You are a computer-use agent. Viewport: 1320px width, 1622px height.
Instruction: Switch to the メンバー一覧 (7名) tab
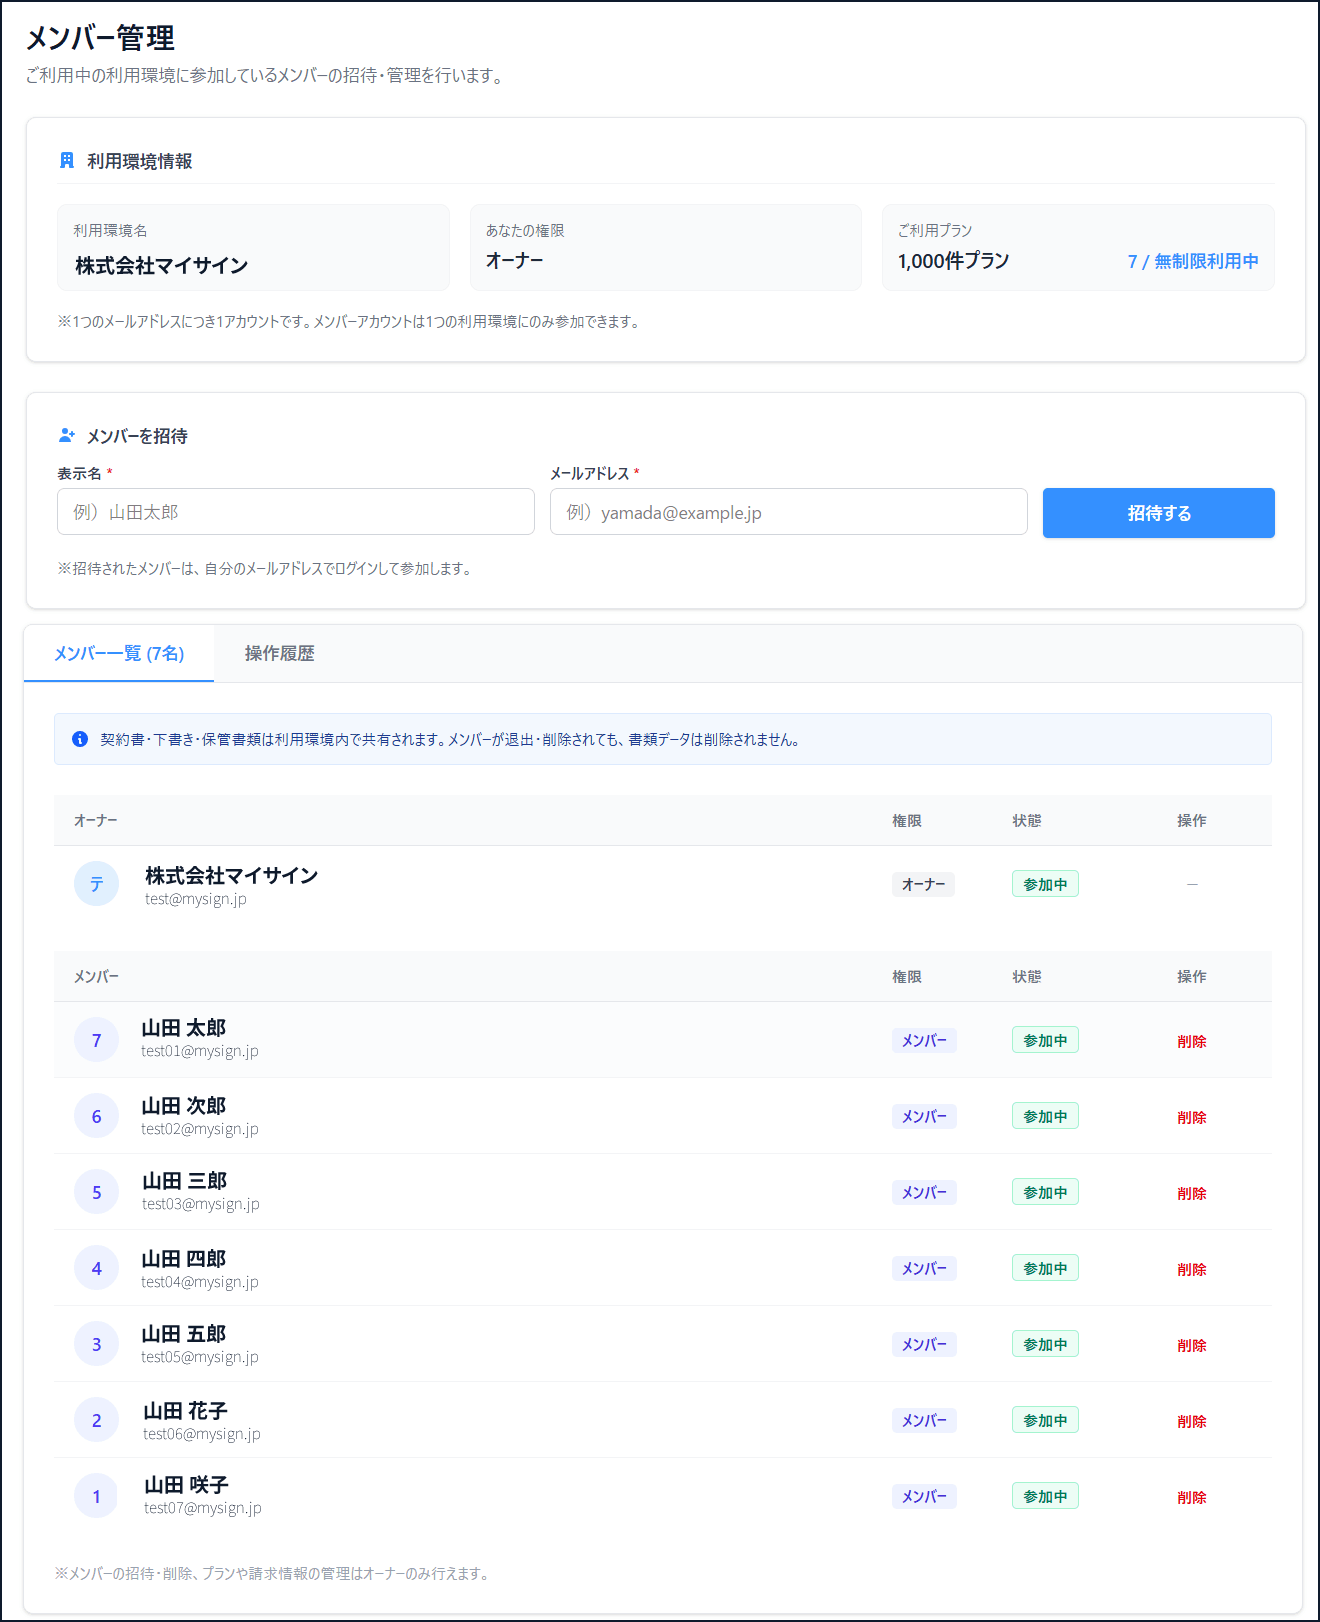[x=119, y=653]
